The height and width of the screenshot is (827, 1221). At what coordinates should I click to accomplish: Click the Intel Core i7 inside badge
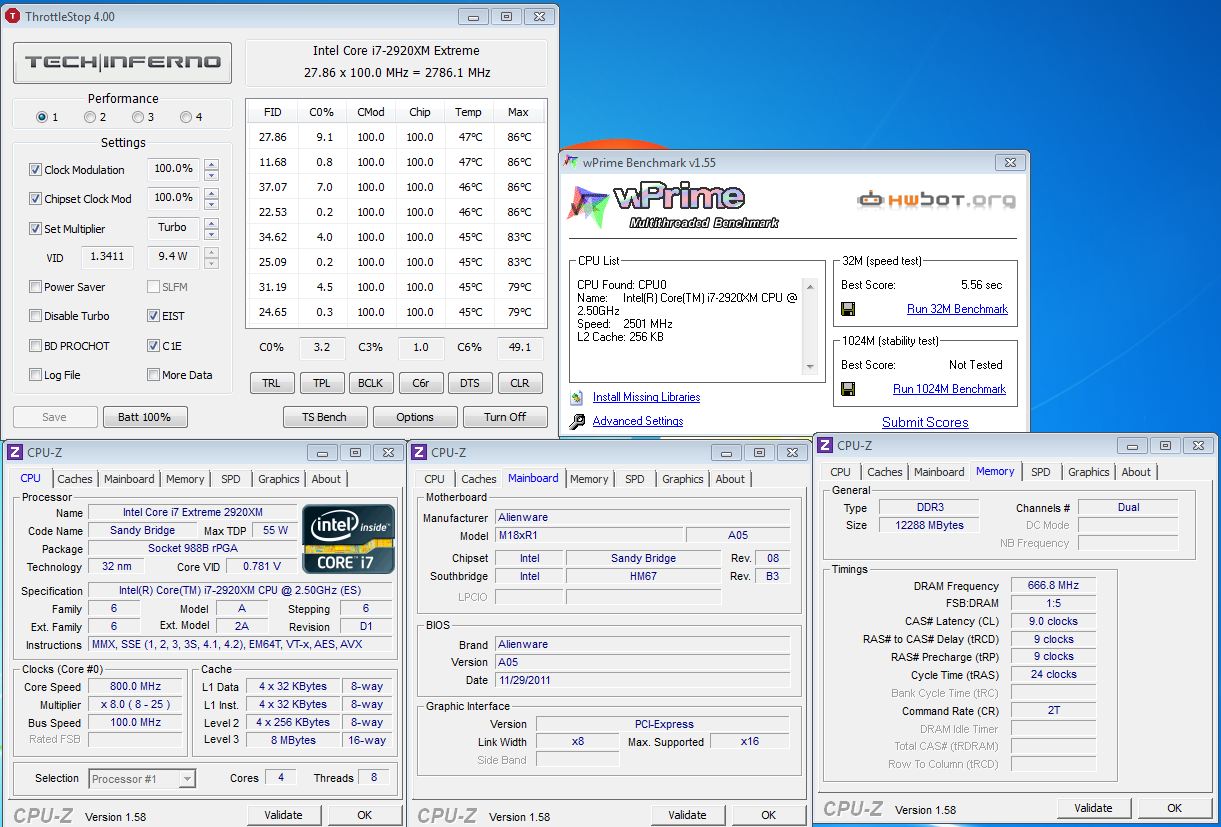pos(349,540)
